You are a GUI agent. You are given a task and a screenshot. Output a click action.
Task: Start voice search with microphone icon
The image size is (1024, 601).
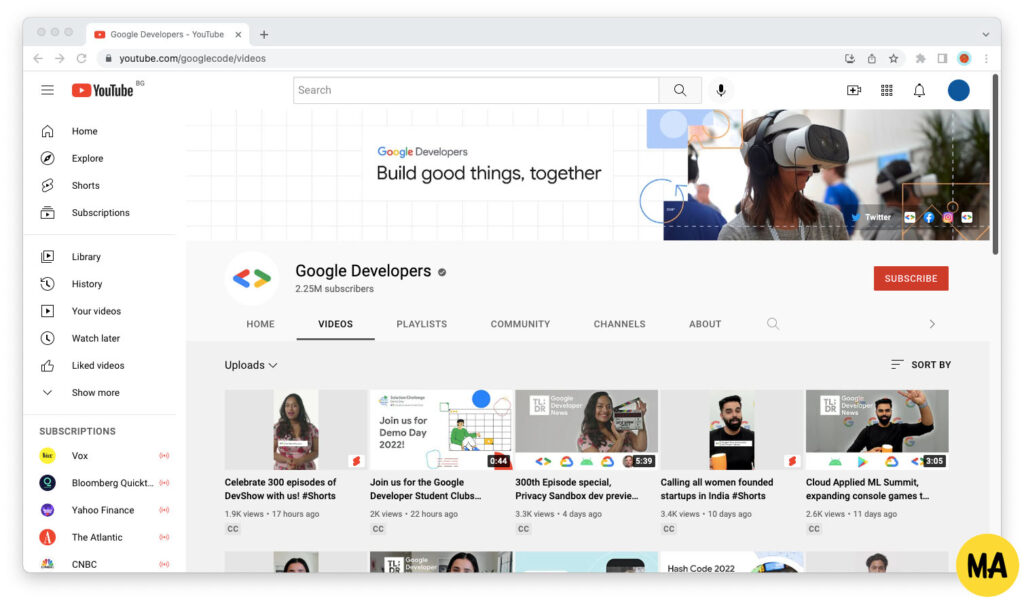click(x=720, y=90)
